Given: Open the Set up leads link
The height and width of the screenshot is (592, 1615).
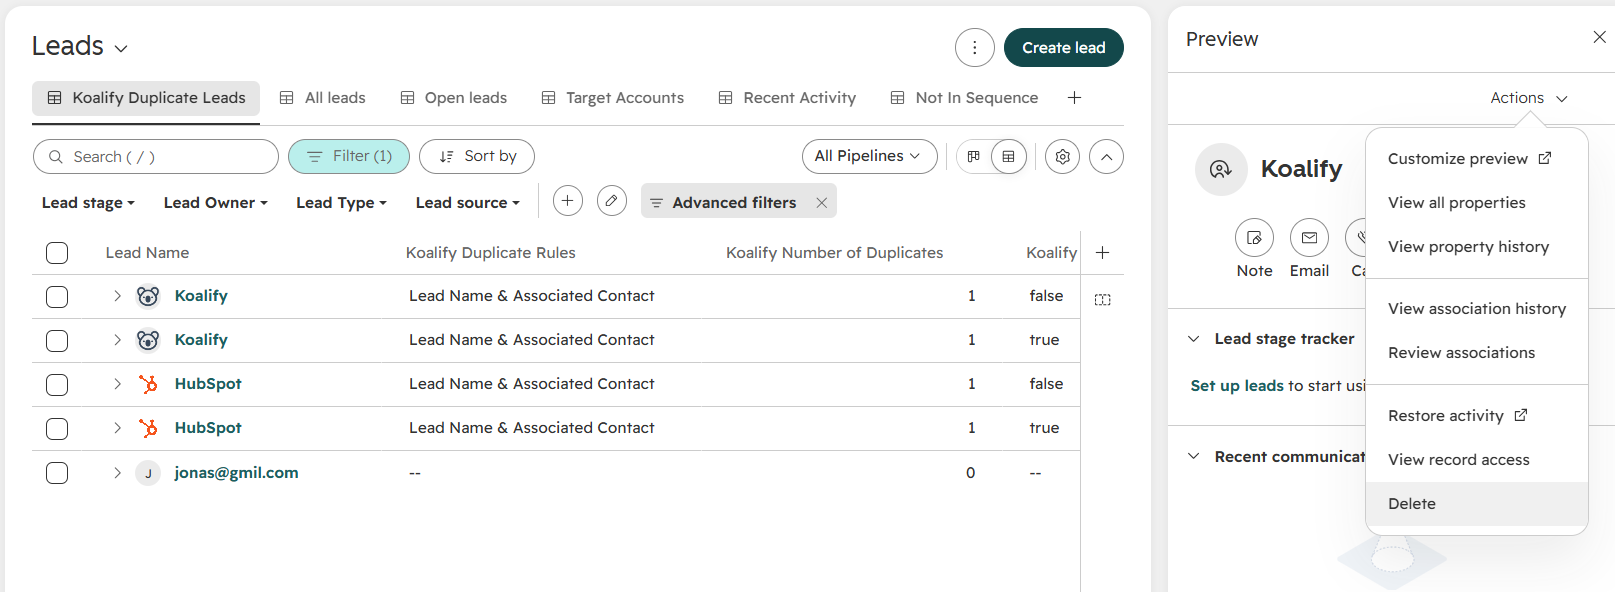Looking at the screenshot, I should point(1237,385).
